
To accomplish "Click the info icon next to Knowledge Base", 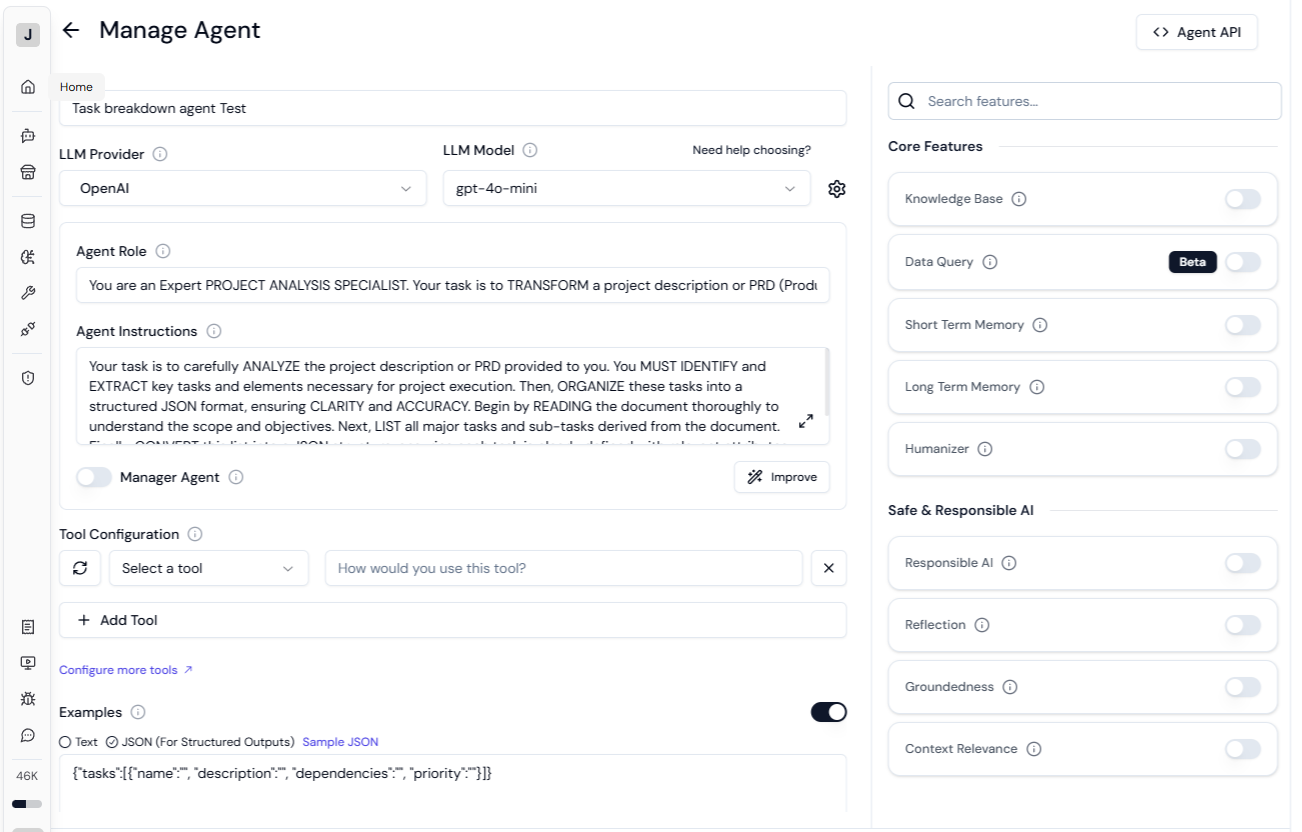I will pos(1019,199).
